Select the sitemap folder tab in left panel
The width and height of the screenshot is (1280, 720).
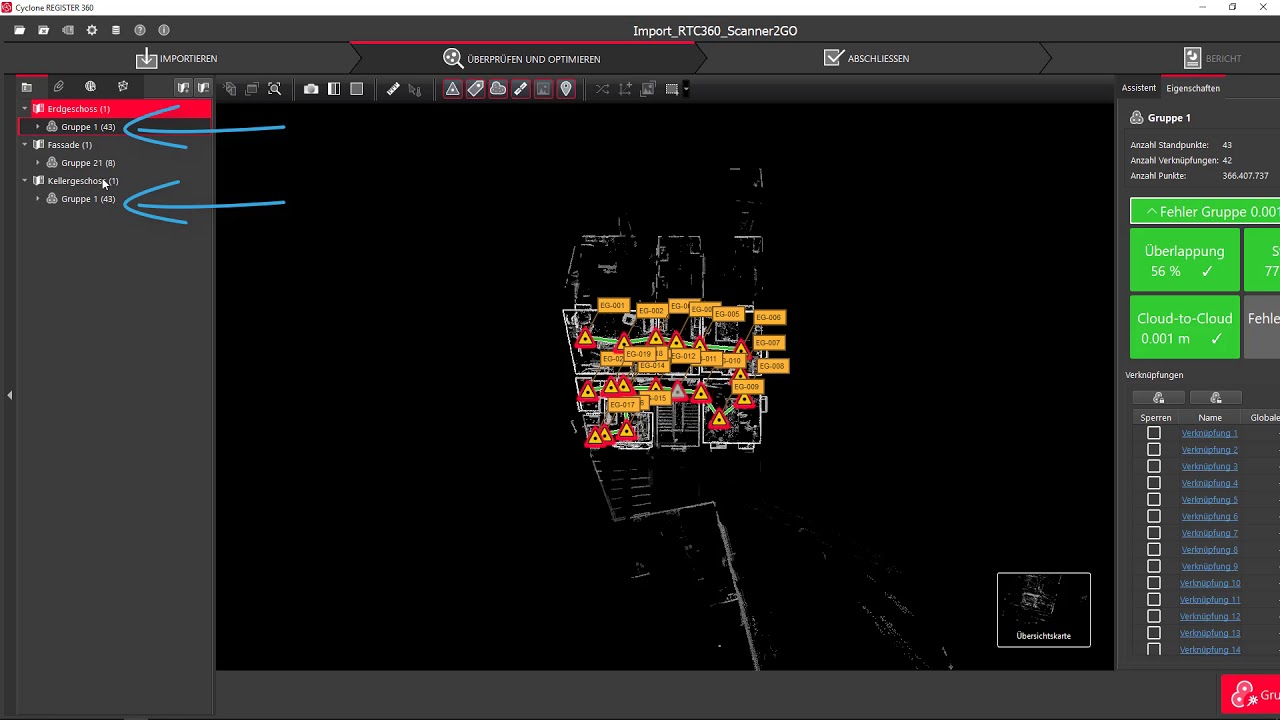coord(27,88)
